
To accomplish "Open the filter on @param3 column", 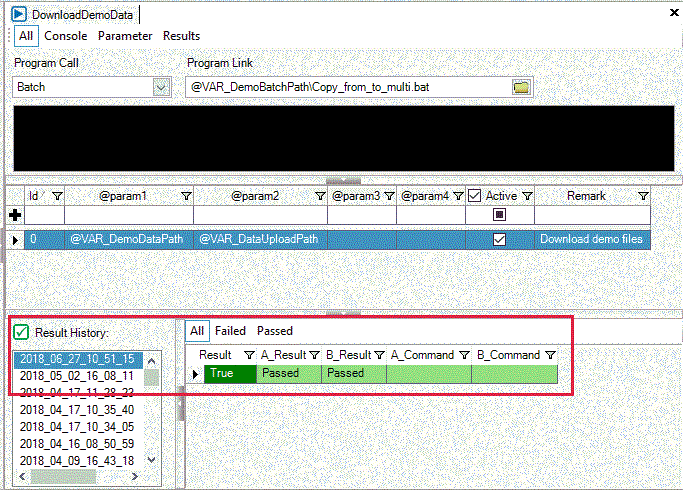I will 389,196.
